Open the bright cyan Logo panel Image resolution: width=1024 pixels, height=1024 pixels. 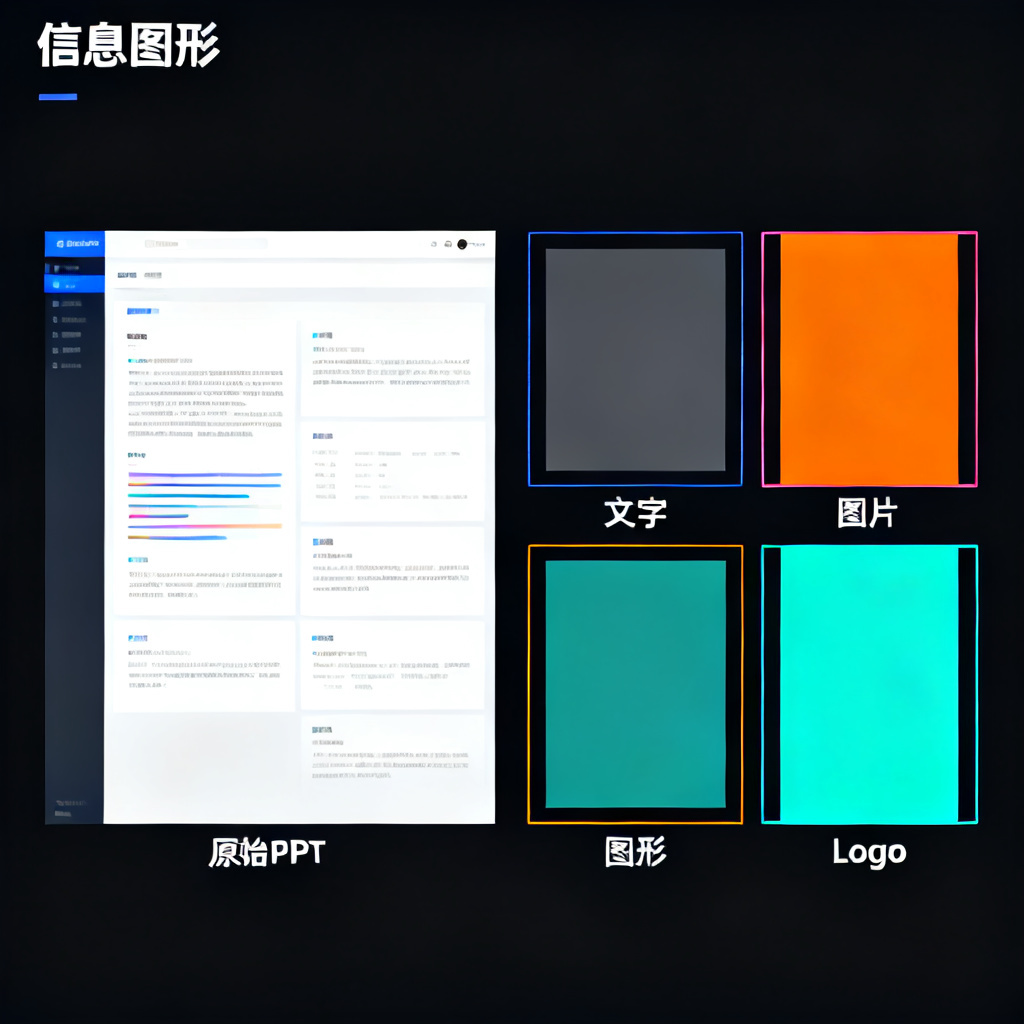point(869,684)
